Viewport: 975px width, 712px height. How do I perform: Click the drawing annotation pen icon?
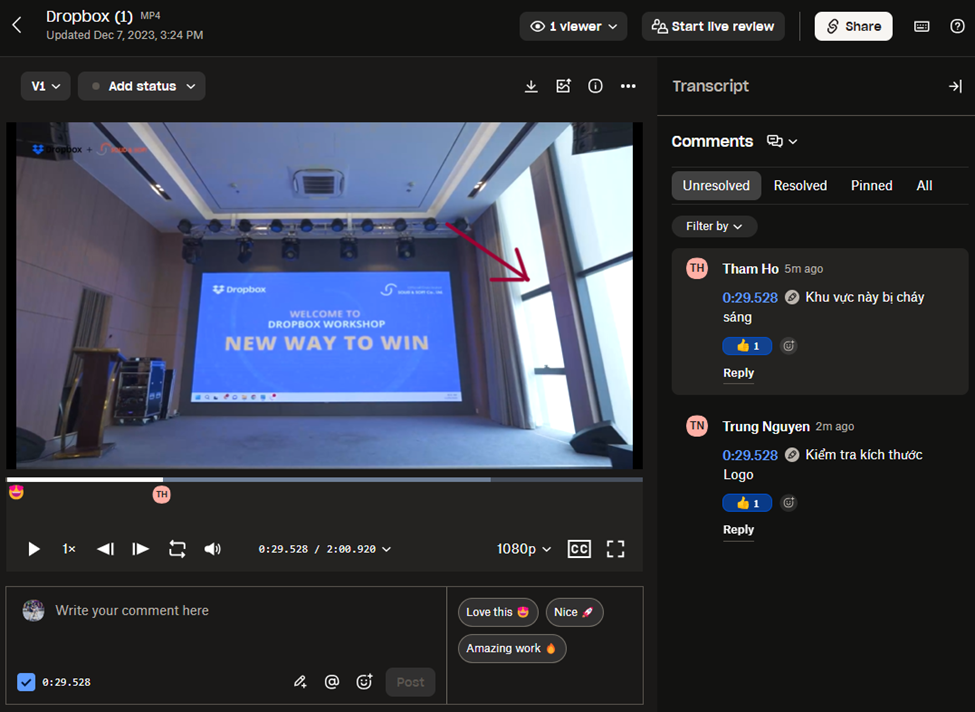coord(300,682)
